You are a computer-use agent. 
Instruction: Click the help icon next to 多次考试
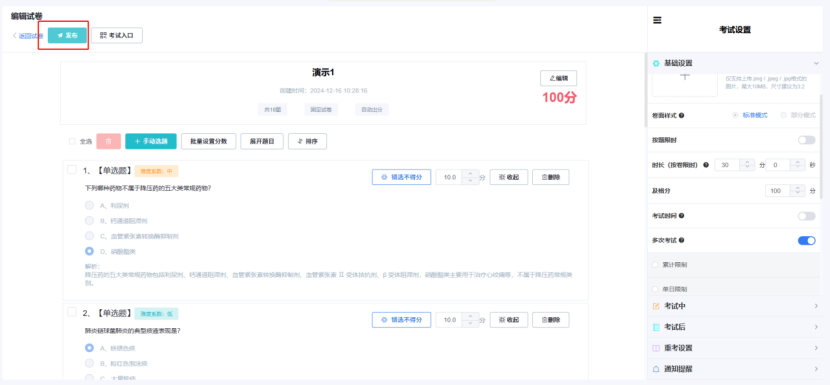click(x=681, y=240)
